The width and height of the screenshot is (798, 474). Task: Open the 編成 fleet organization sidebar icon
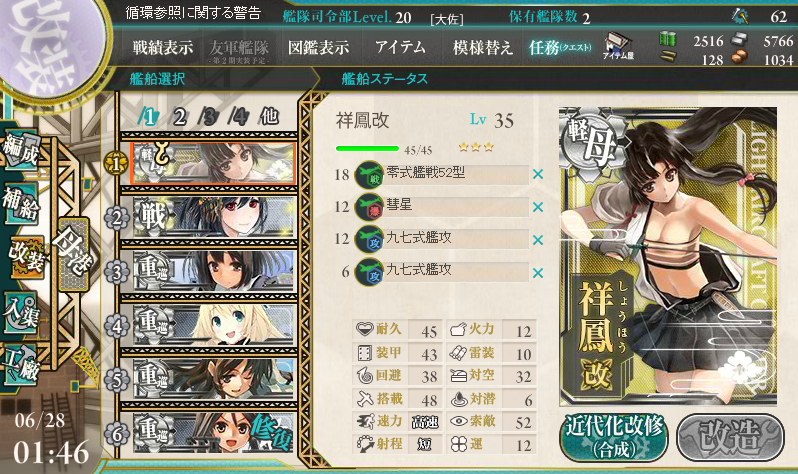tap(21, 150)
